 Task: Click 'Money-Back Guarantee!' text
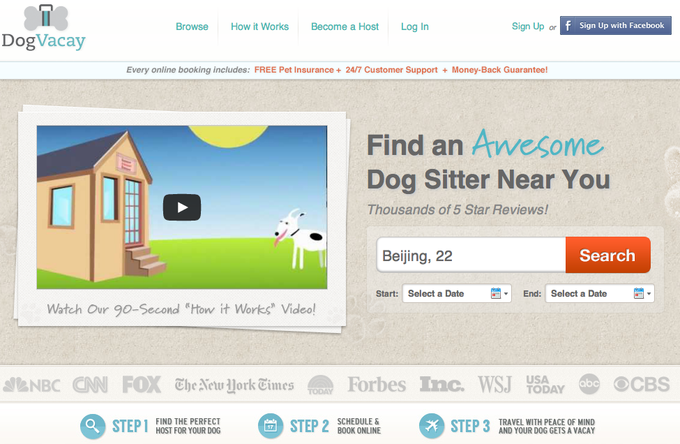[x=500, y=70]
